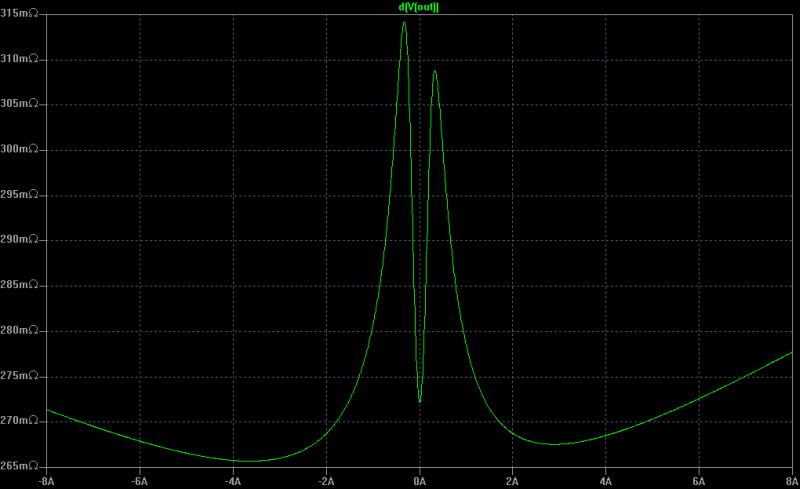Screen dimensions: 800x489
Task: Click the 300mΩ vertical axis label
Action: pyautogui.click(x=19, y=149)
